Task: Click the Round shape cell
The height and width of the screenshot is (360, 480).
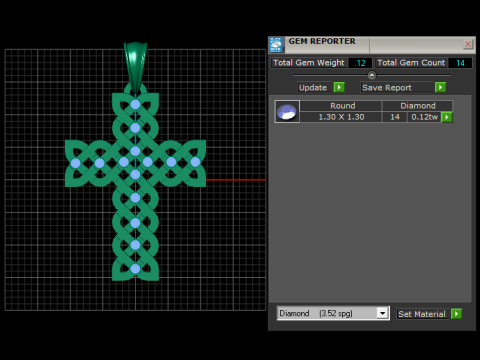Action: tap(341, 106)
